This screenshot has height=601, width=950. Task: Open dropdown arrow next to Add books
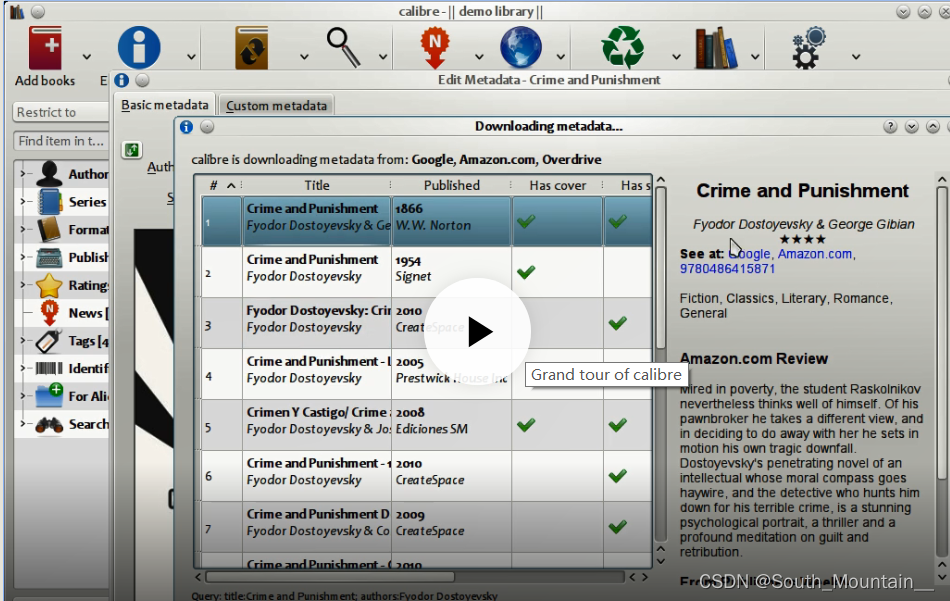(87, 57)
